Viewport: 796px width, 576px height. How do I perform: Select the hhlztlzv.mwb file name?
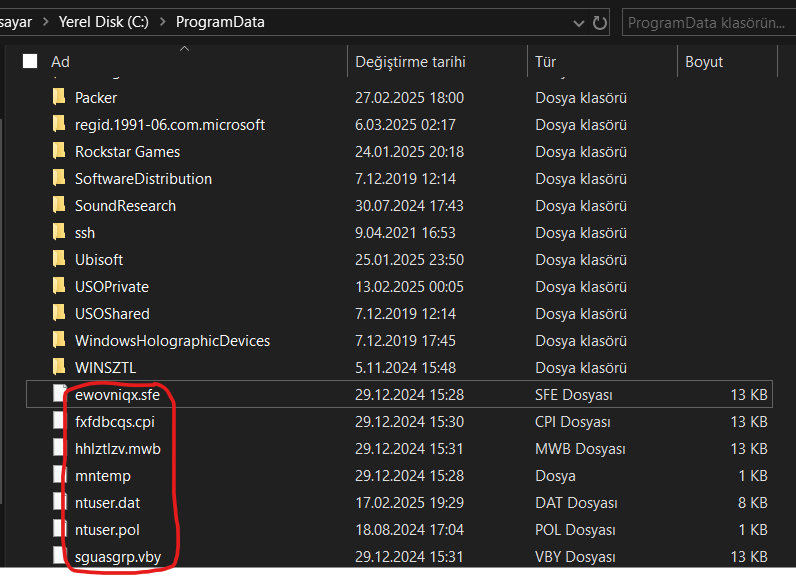(x=118, y=449)
